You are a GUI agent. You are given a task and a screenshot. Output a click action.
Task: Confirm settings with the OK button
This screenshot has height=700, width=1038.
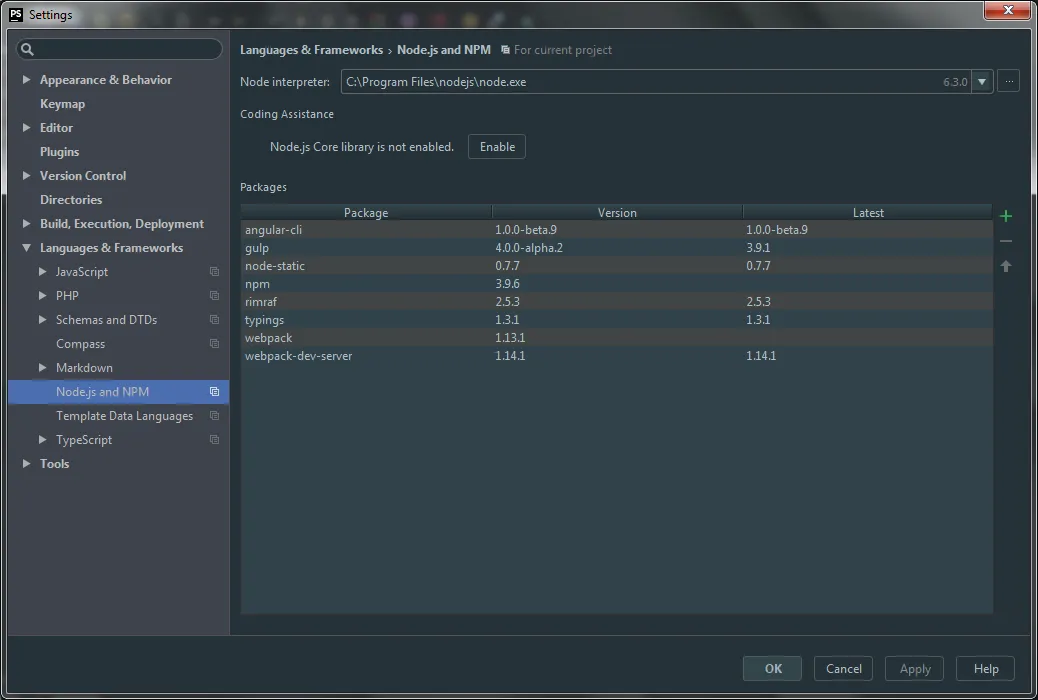coord(773,668)
